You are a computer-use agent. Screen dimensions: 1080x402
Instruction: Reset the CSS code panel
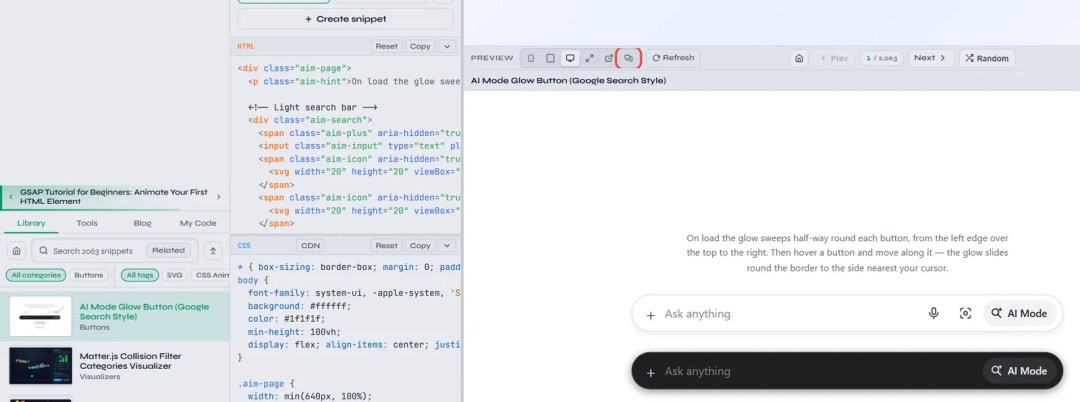(x=386, y=246)
